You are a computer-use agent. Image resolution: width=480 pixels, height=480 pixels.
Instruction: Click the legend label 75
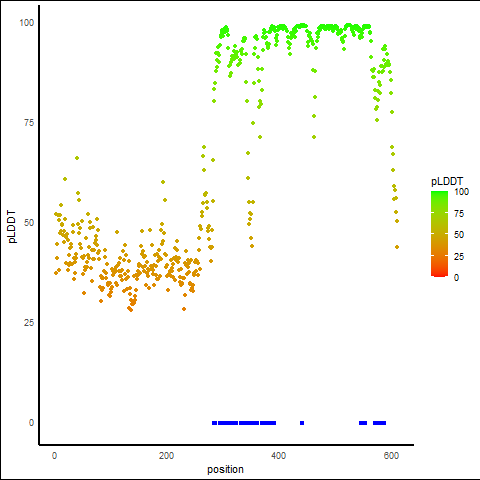[459, 213]
